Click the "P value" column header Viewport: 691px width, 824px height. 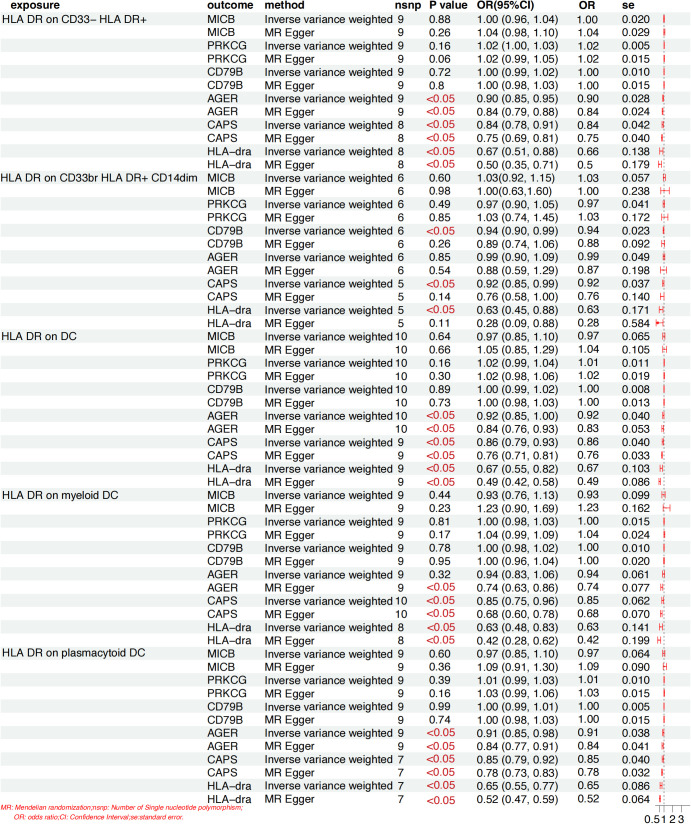tap(448, 5)
